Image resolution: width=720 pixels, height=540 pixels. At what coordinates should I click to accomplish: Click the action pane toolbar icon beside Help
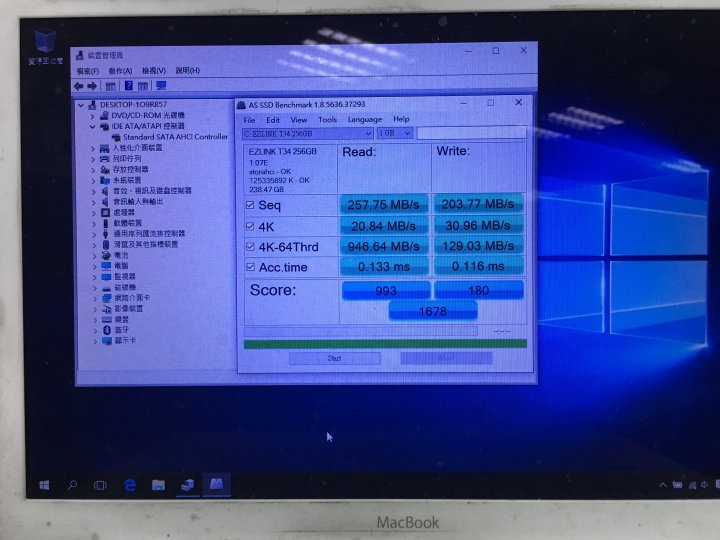[x=143, y=86]
